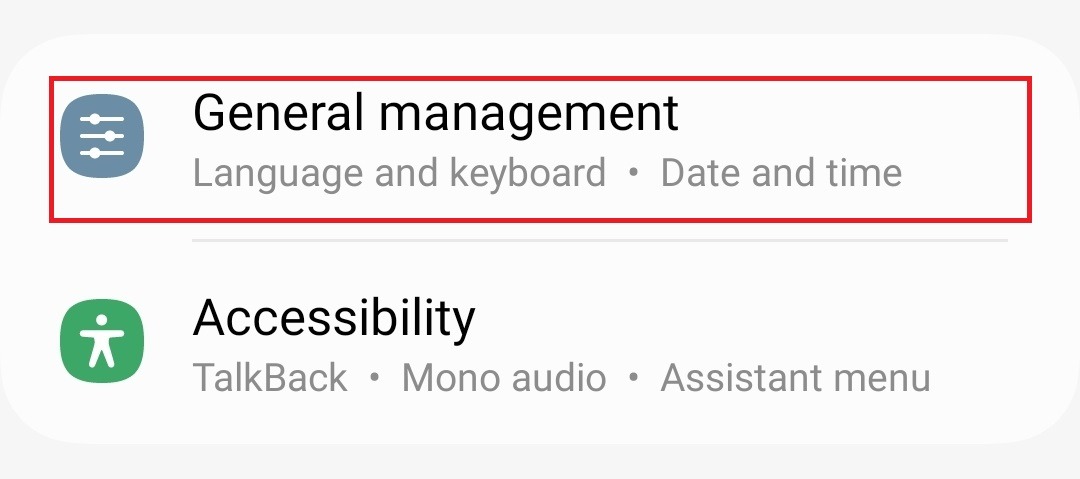The width and height of the screenshot is (1080, 479).
Task: Click the word "General" in the heading
Action: tap(278, 113)
